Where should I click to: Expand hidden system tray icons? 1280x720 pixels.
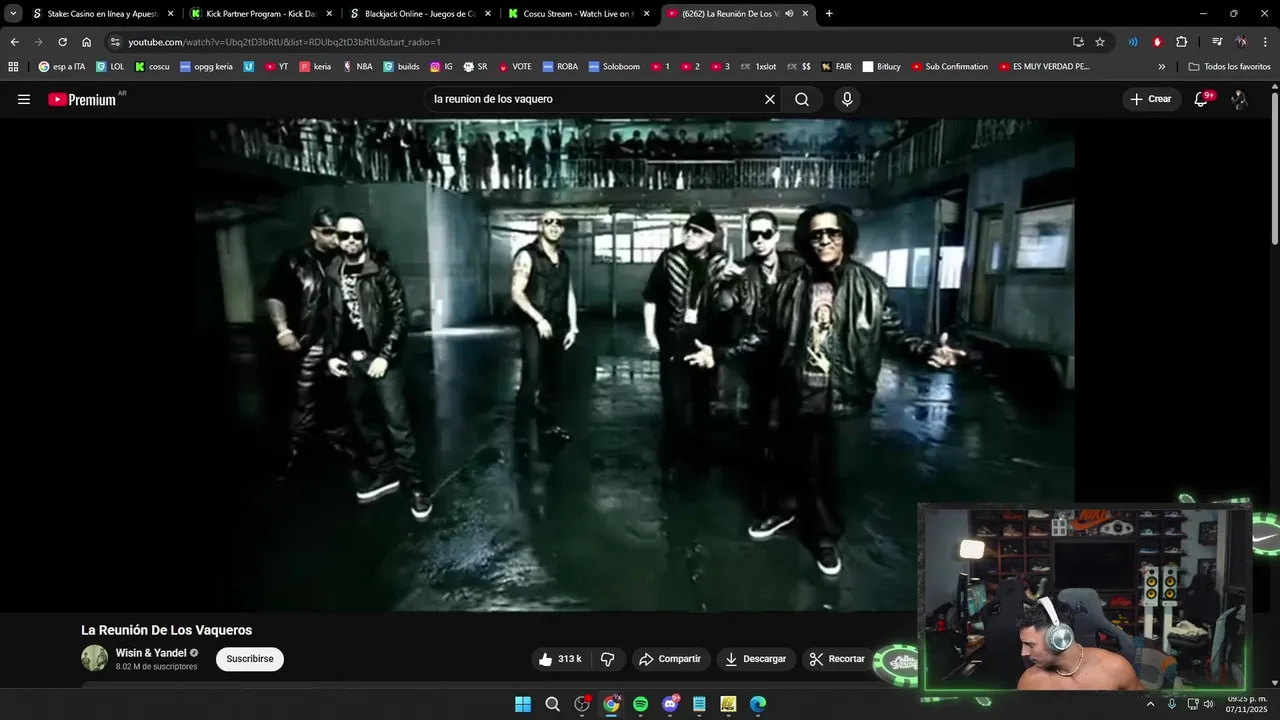[1150, 704]
